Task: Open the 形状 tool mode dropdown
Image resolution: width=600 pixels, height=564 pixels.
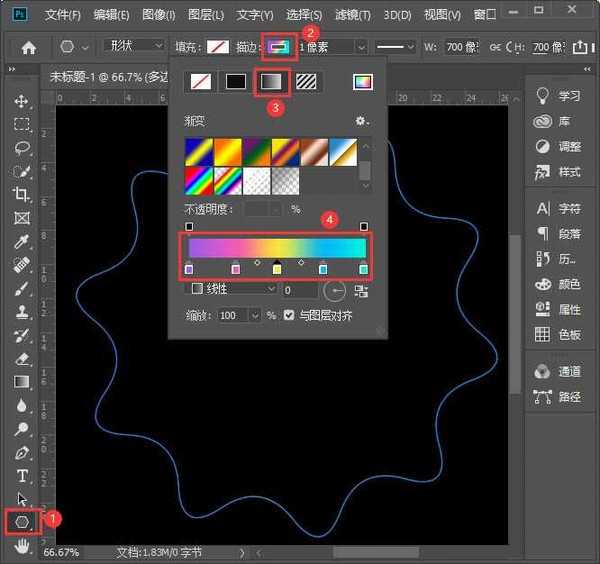Action: (x=134, y=47)
